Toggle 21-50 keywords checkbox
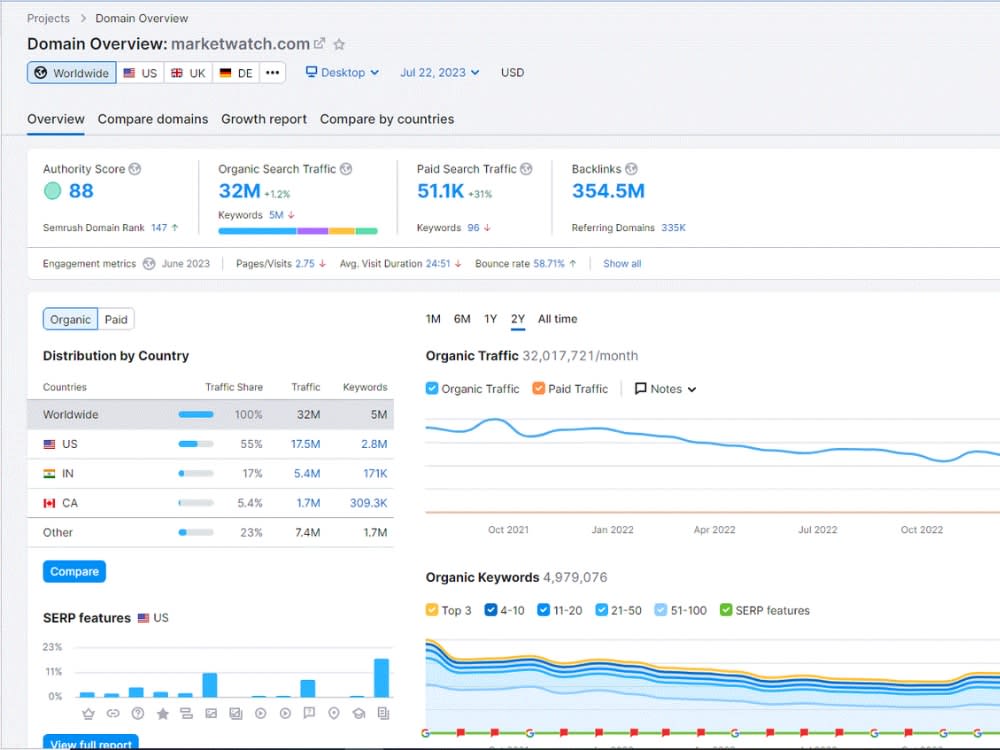 (601, 610)
